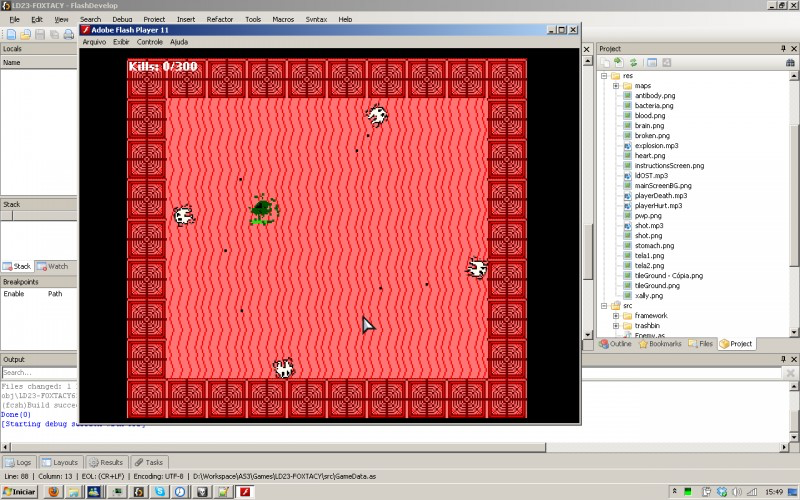This screenshot has height=500, width=800.
Task: Click the Flash Player taskbar button
Action: click(x=245, y=492)
